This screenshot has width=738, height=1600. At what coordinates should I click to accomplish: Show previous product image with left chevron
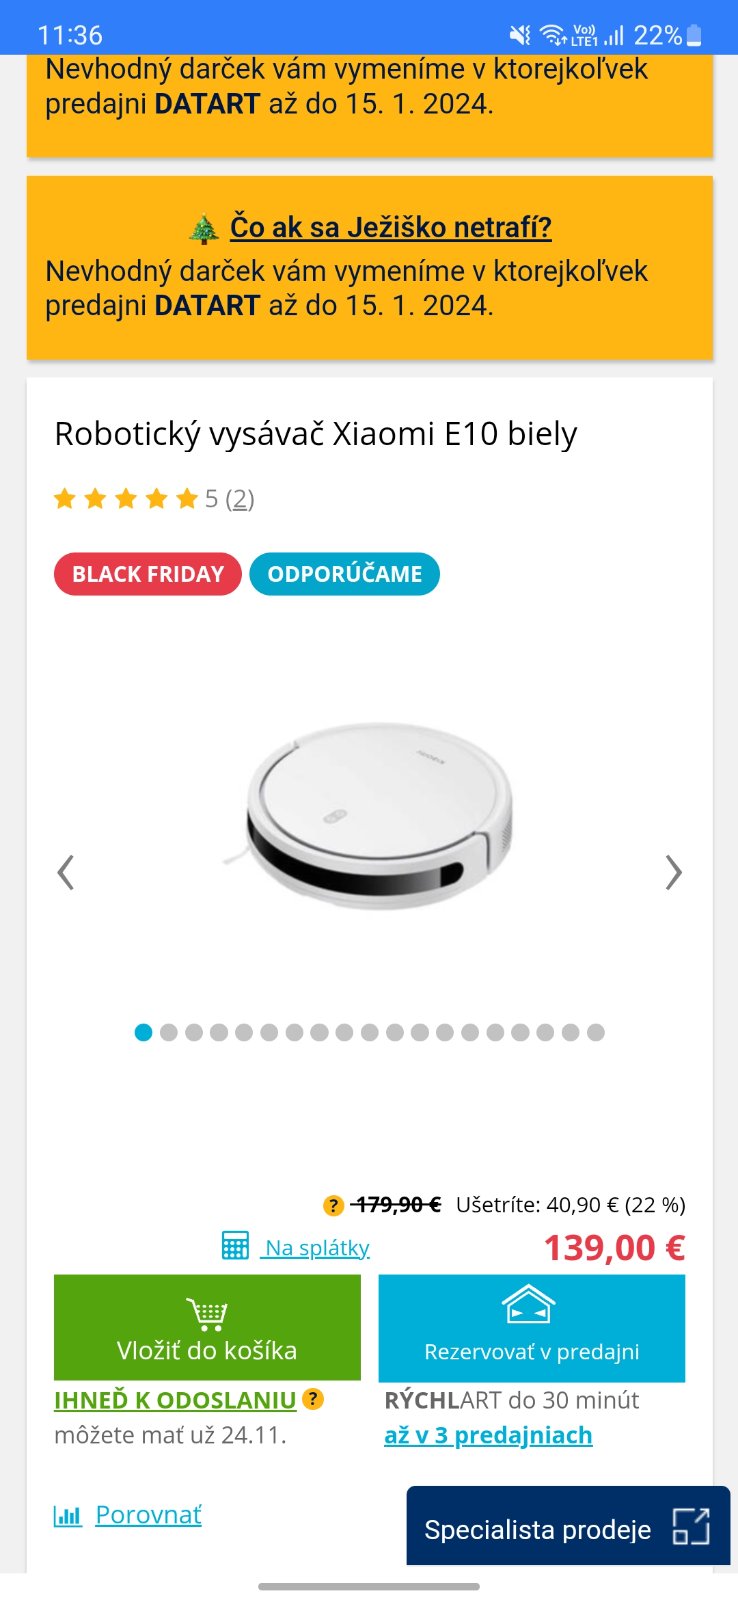click(x=66, y=872)
